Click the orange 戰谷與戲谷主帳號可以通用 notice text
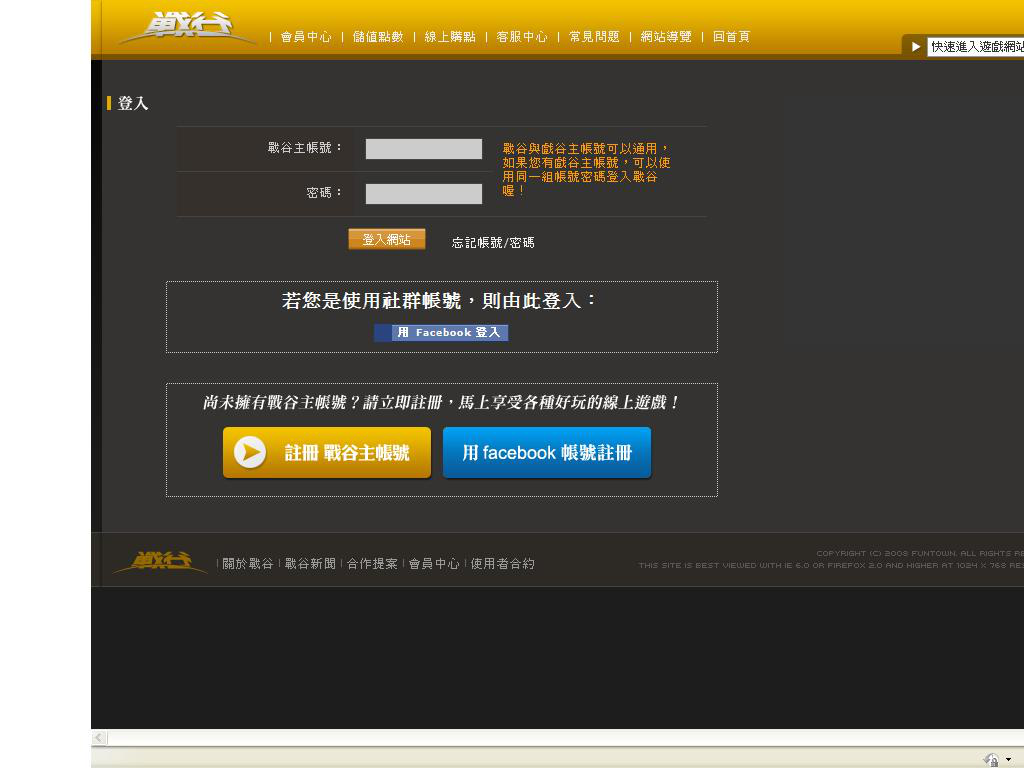Screen dimensions: 1024x768 [x=586, y=170]
